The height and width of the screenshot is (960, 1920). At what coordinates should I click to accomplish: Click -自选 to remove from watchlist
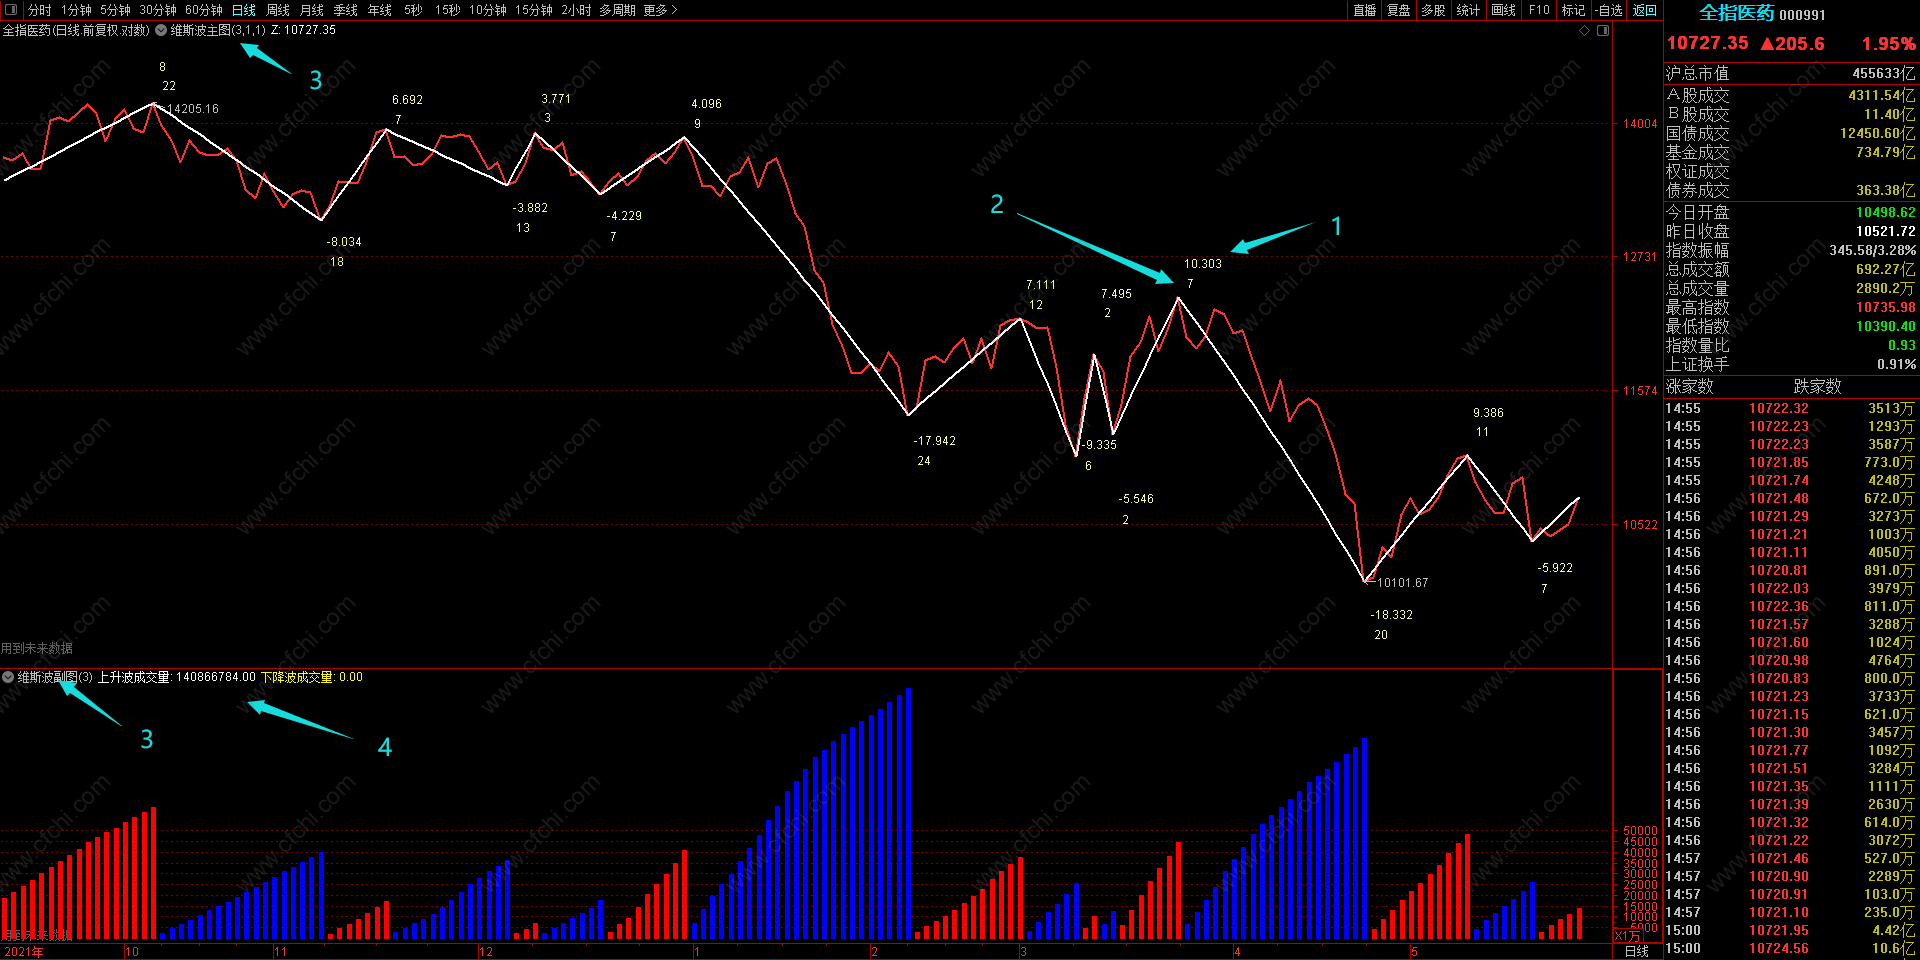[1609, 10]
